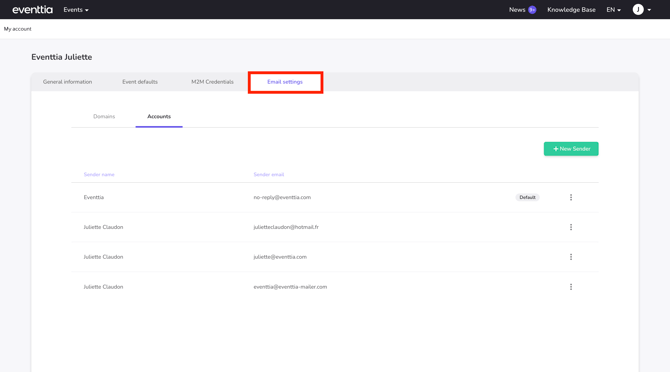
Task: Select the Accounts sub-tab
Action: [159, 116]
